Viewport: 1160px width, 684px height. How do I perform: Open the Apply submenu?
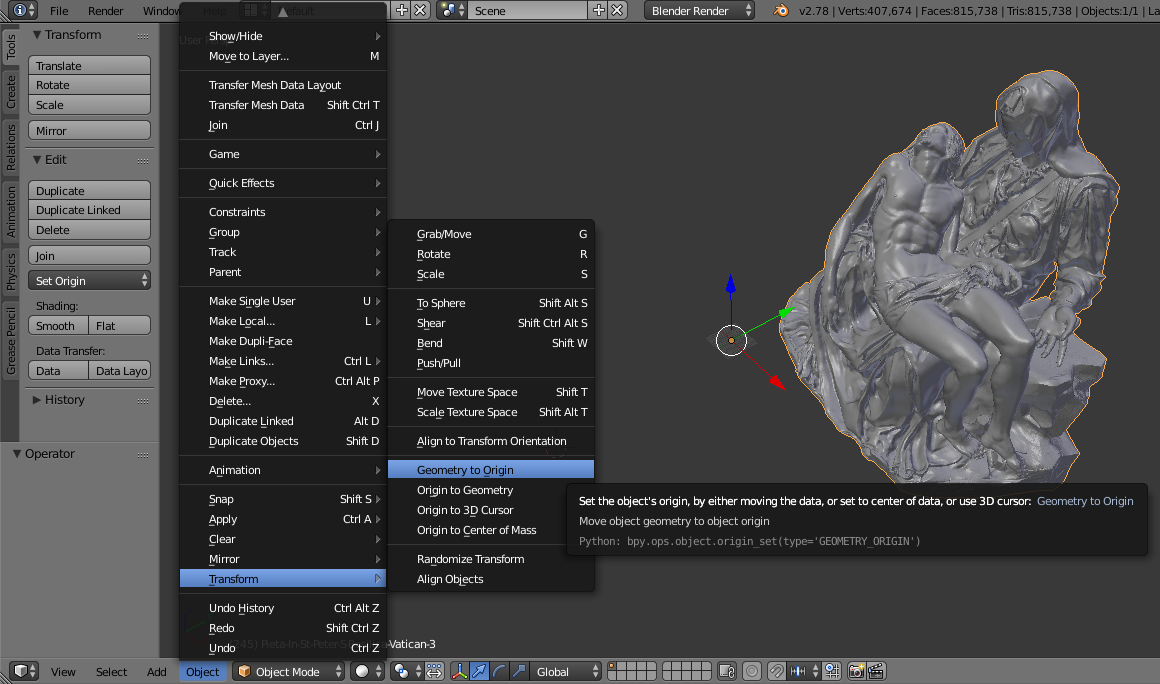(283, 519)
